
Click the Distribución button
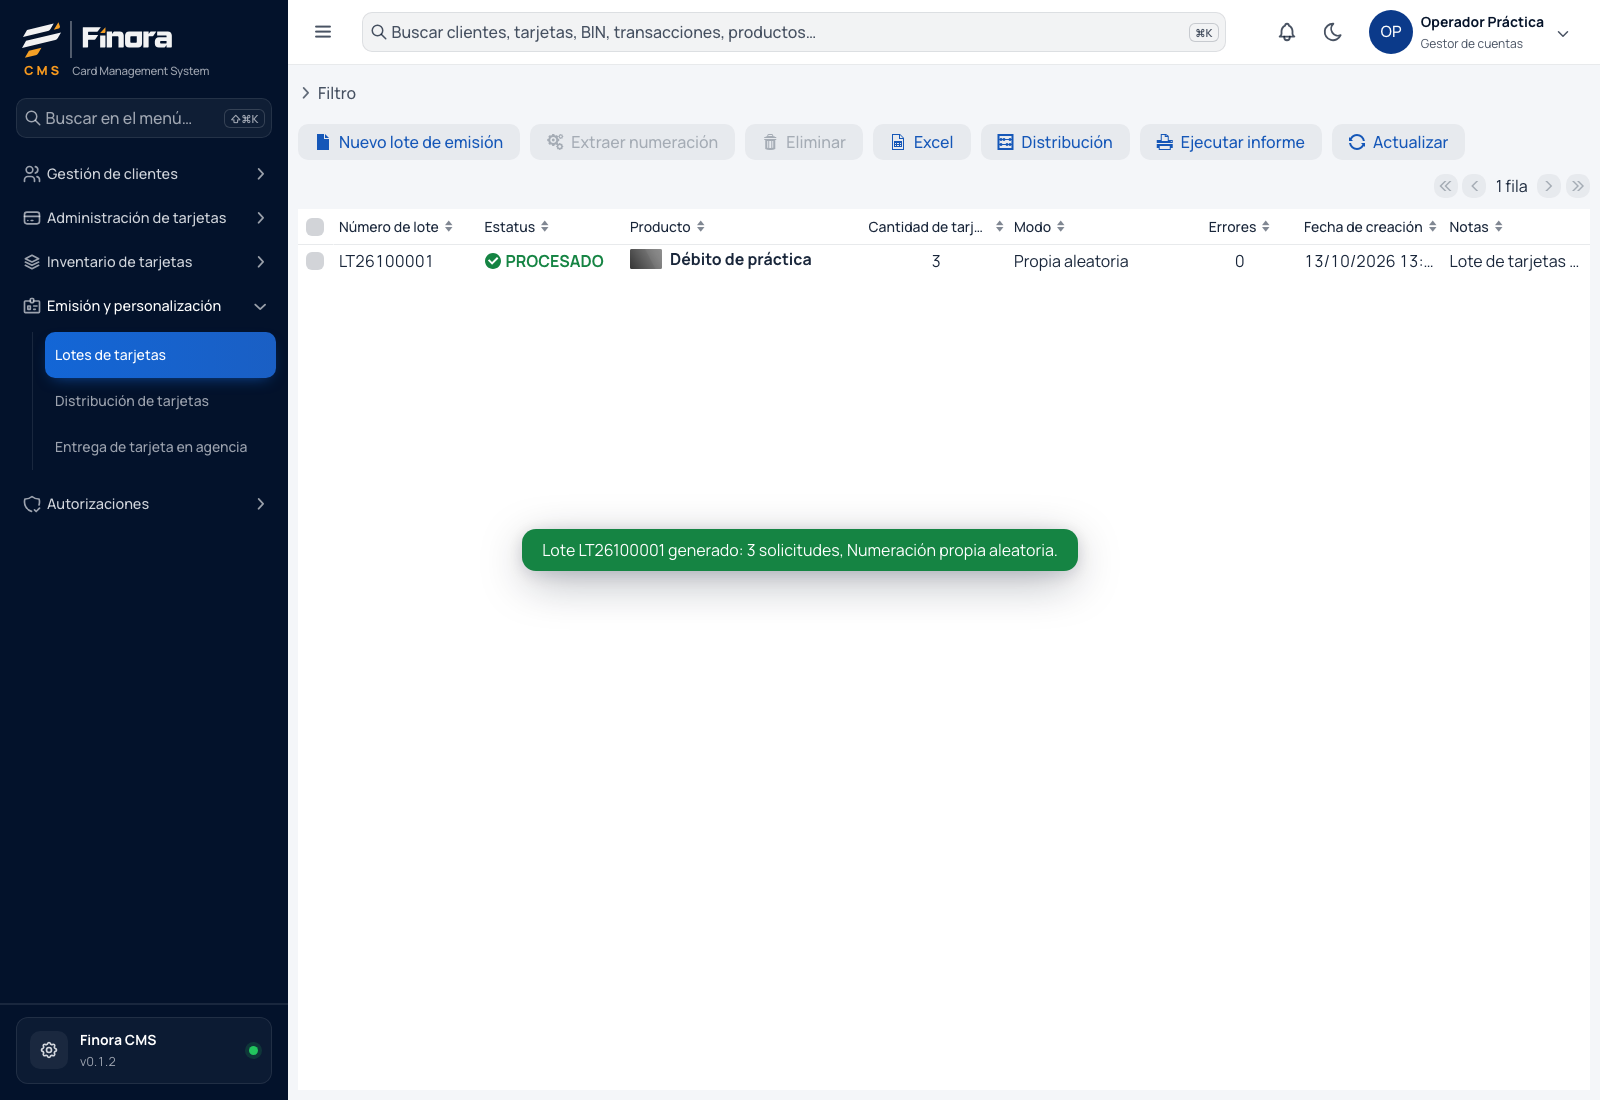click(x=1055, y=142)
